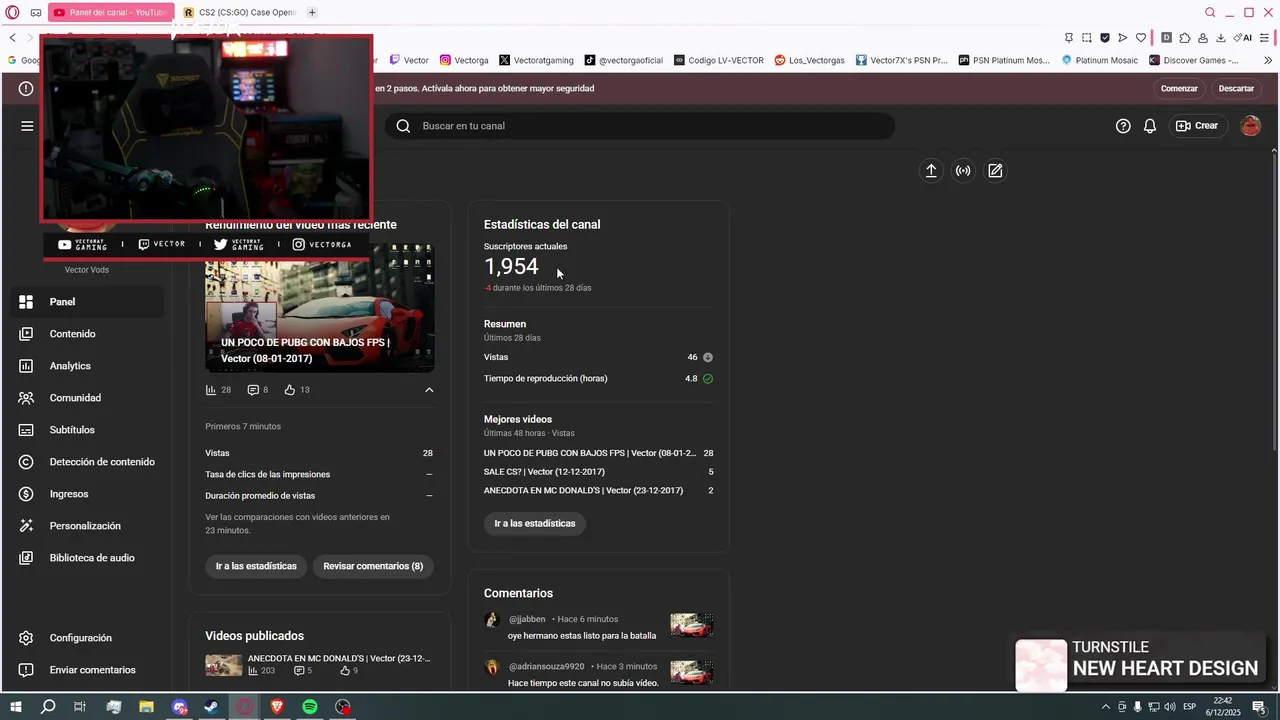Click the Comenzar button in security banner

click(1179, 88)
